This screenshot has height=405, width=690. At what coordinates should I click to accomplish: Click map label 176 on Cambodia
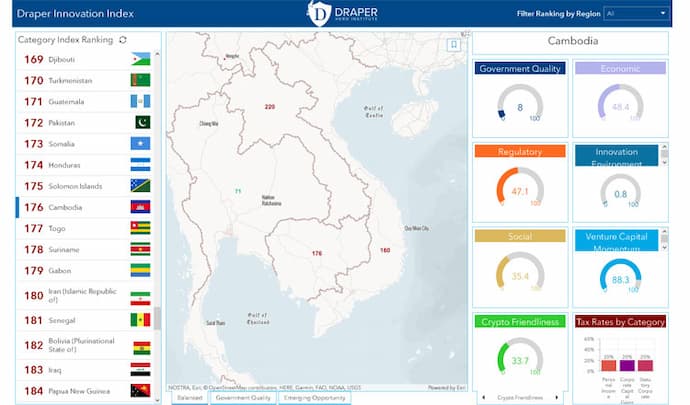(x=317, y=253)
